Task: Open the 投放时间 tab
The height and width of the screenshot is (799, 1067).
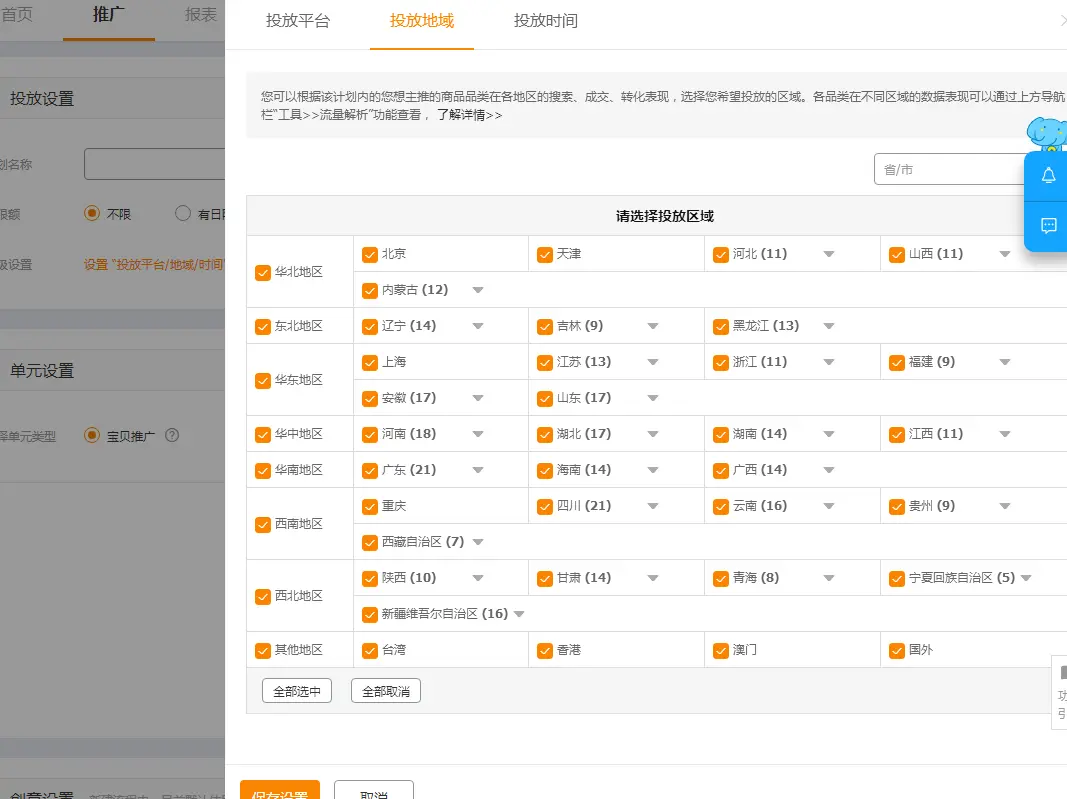Action: coord(545,21)
